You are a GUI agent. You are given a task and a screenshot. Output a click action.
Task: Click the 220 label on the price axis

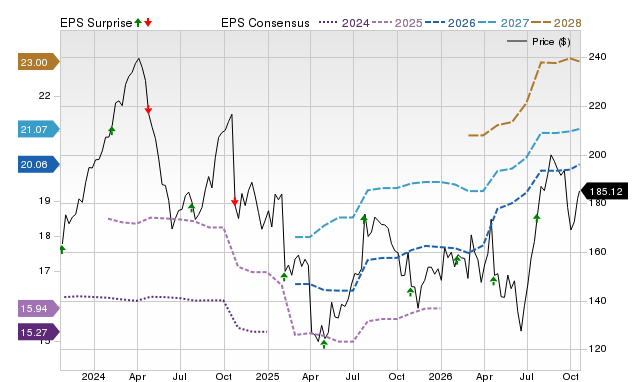[x=598, y=106]
